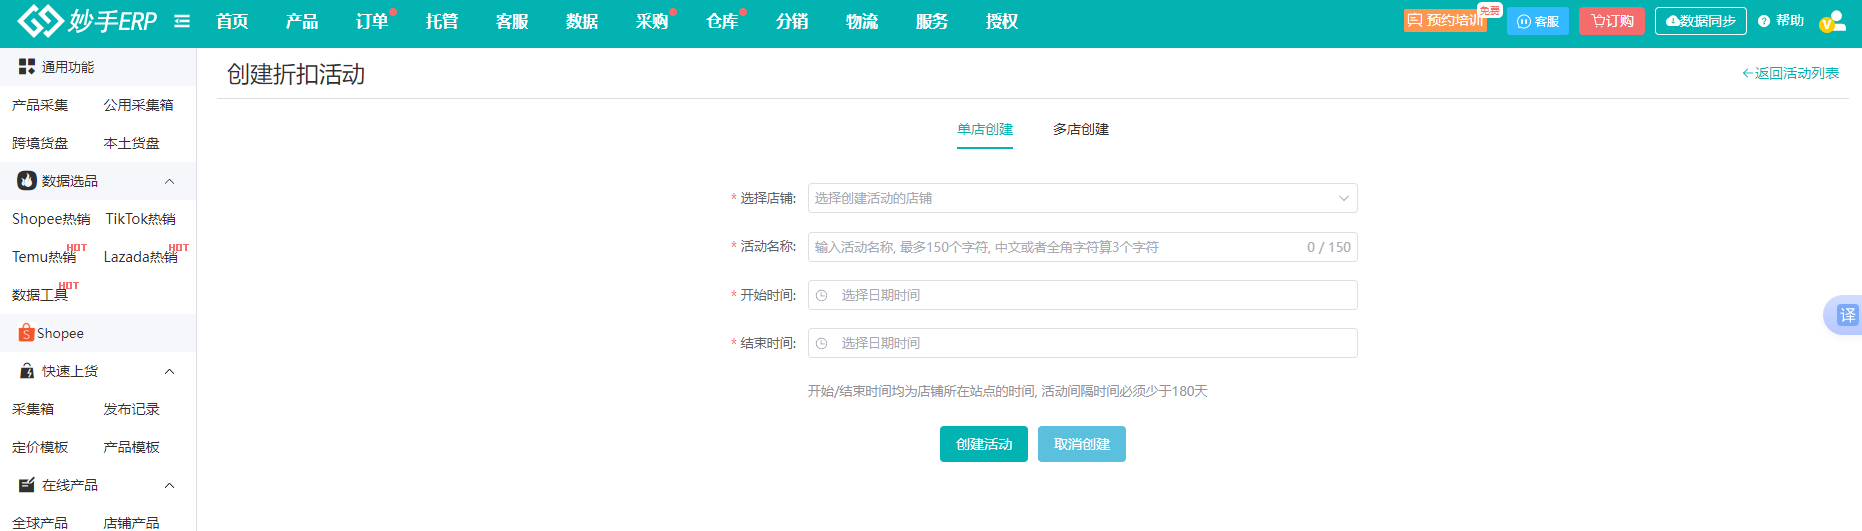Screen dimensions: 1862x531
Task: Click the 取消创建 button
Action: pyautogui.click(x=1081, y=444)
